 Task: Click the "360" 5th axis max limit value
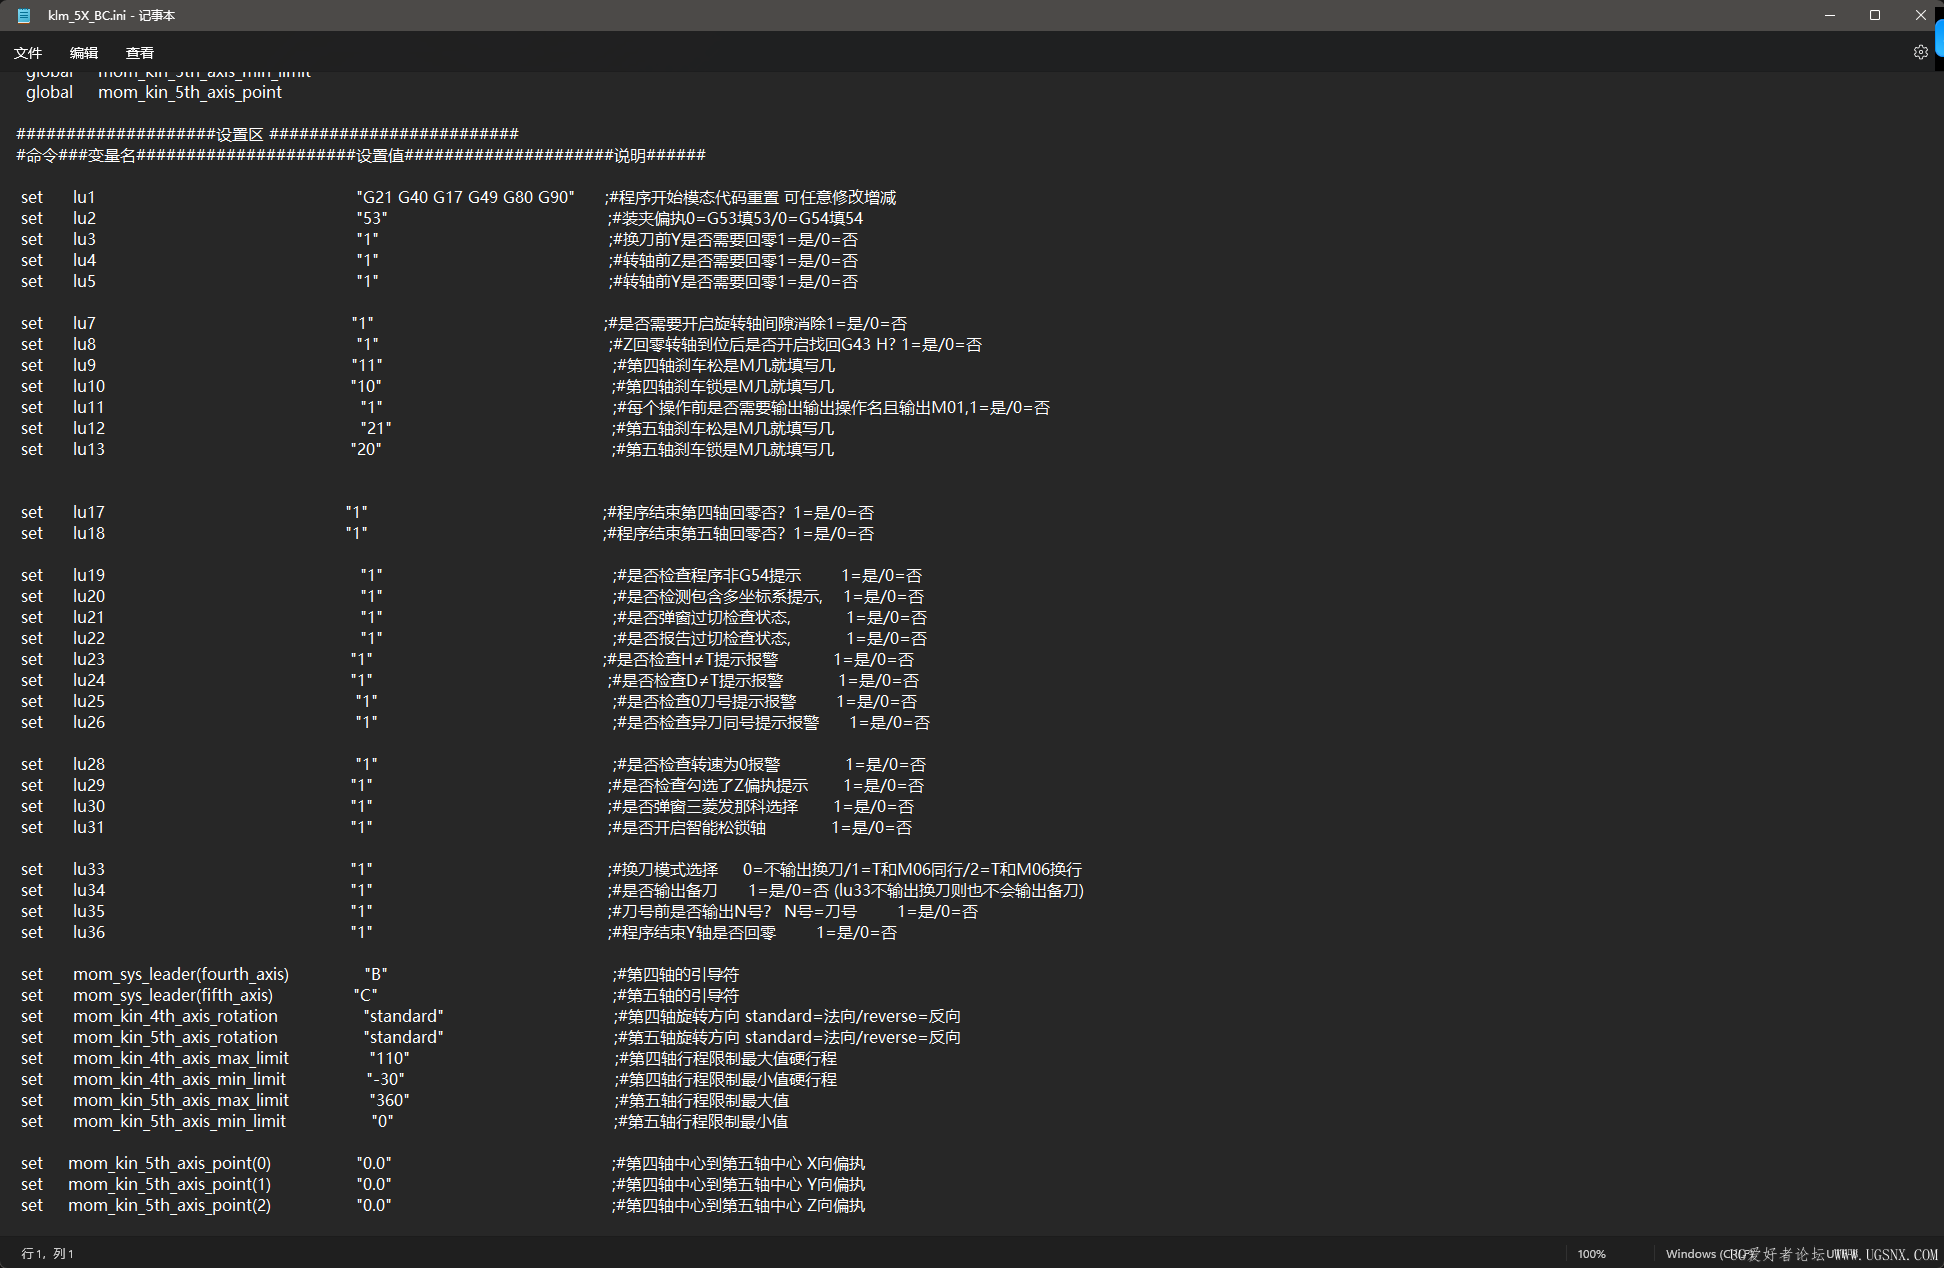(389, 1100)
